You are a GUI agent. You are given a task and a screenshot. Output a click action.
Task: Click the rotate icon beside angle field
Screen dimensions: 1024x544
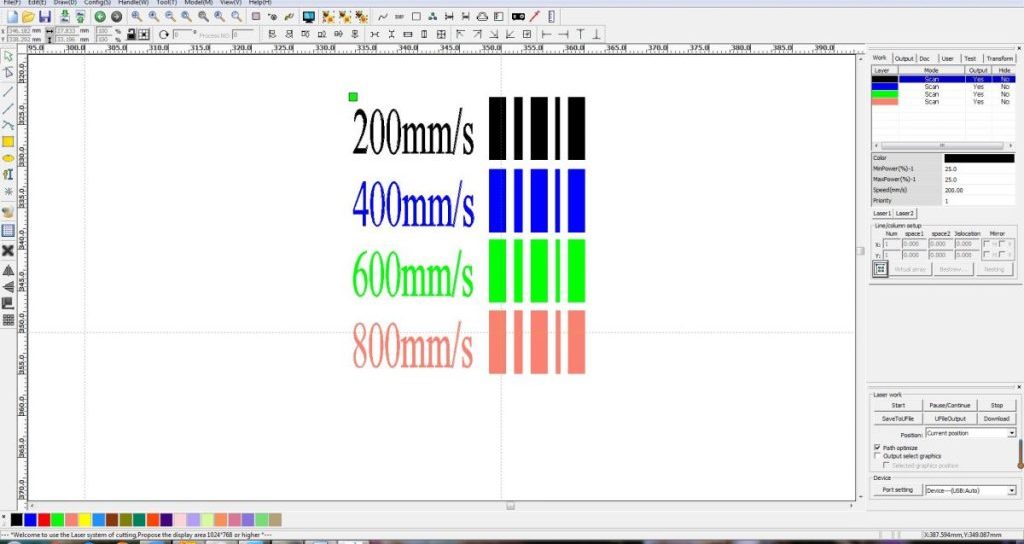[x=164, y=35]
